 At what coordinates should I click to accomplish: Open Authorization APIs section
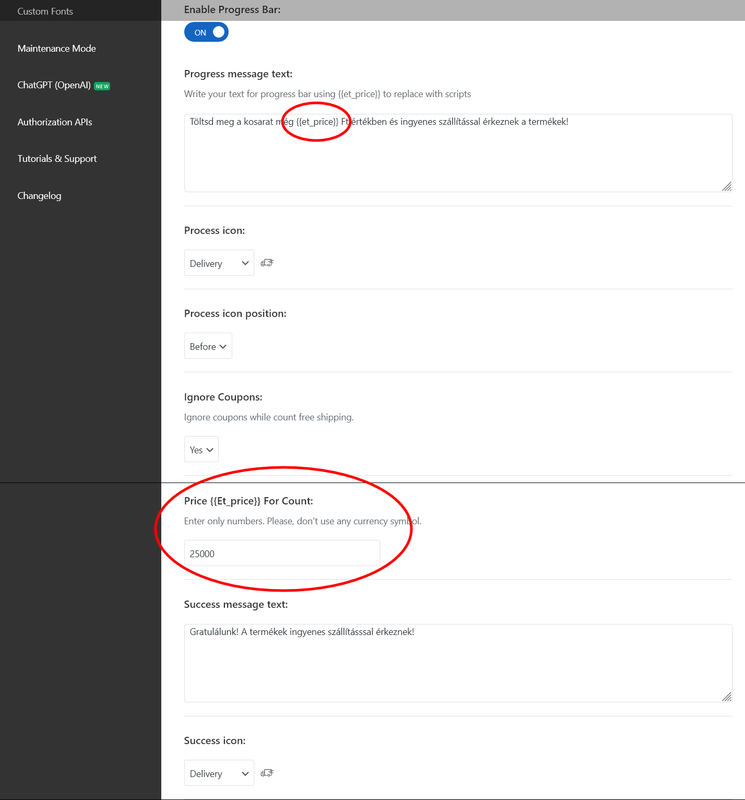click(x=55, y=122)
